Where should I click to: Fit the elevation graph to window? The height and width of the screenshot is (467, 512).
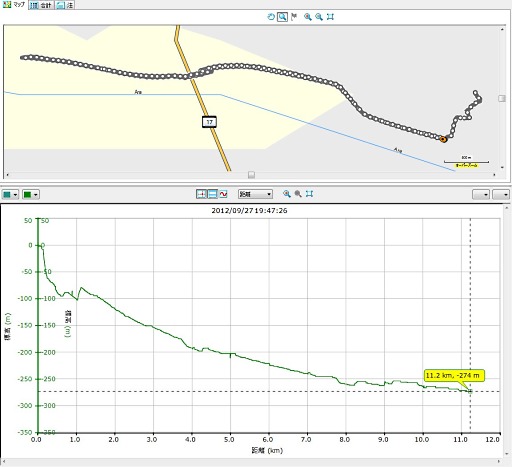click(309, 194)
